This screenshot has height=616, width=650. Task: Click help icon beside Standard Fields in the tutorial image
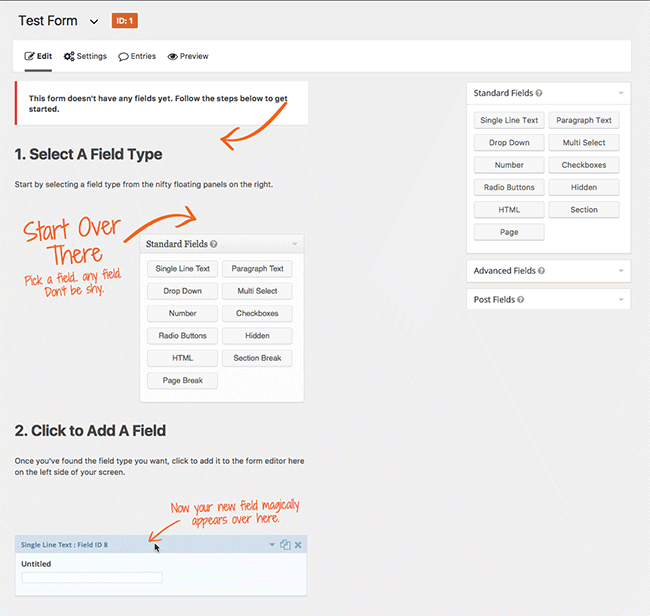point(213,244)
